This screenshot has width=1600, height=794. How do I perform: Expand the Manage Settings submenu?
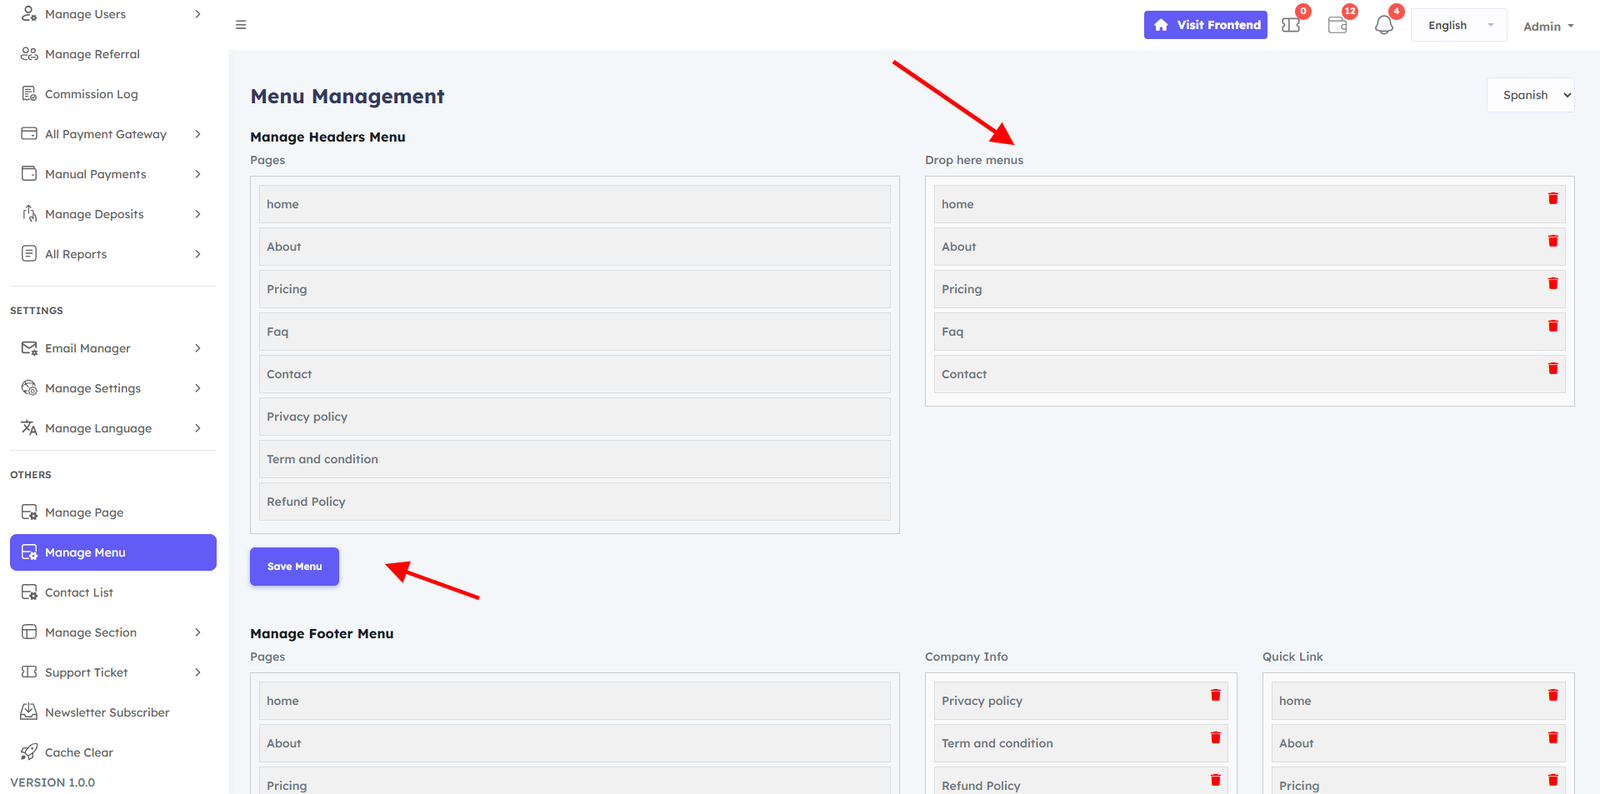(112, 388)
